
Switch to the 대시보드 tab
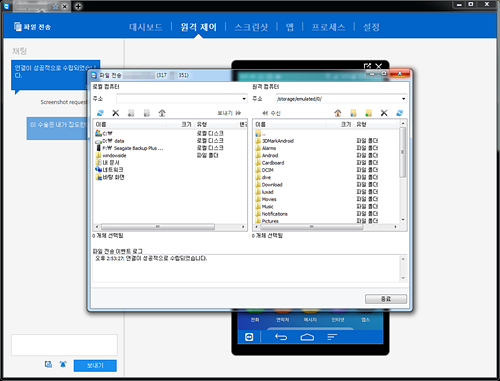coord(146,27)
